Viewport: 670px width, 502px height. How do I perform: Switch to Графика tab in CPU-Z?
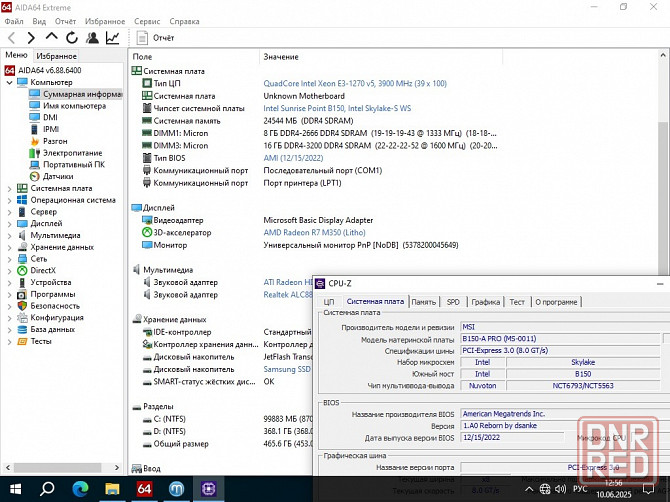[486, 302]
